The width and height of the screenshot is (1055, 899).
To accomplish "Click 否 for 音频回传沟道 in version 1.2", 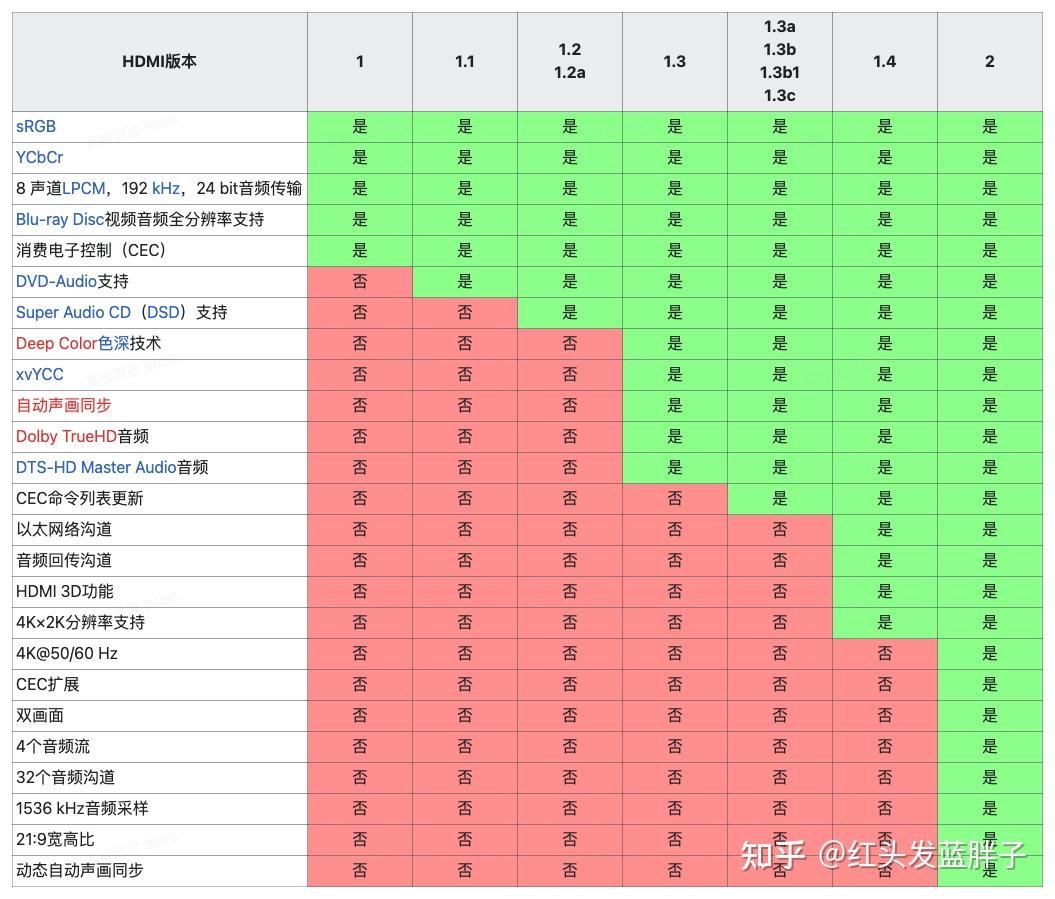I will click(570, 560).
